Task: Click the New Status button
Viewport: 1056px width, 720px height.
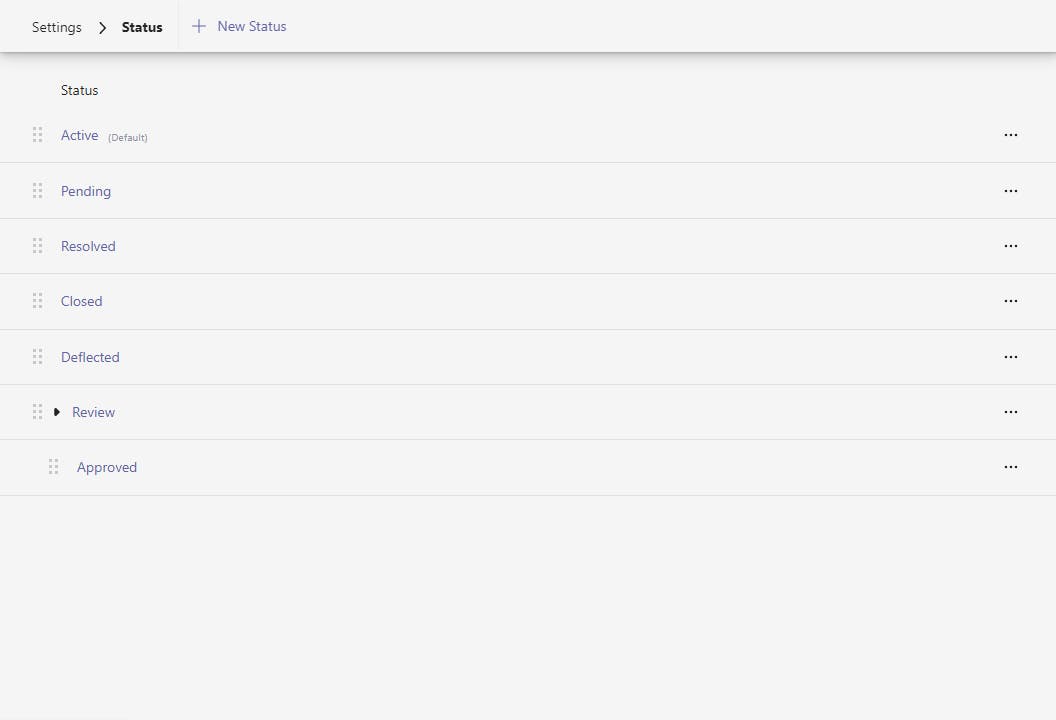Action: coord(239,27)
